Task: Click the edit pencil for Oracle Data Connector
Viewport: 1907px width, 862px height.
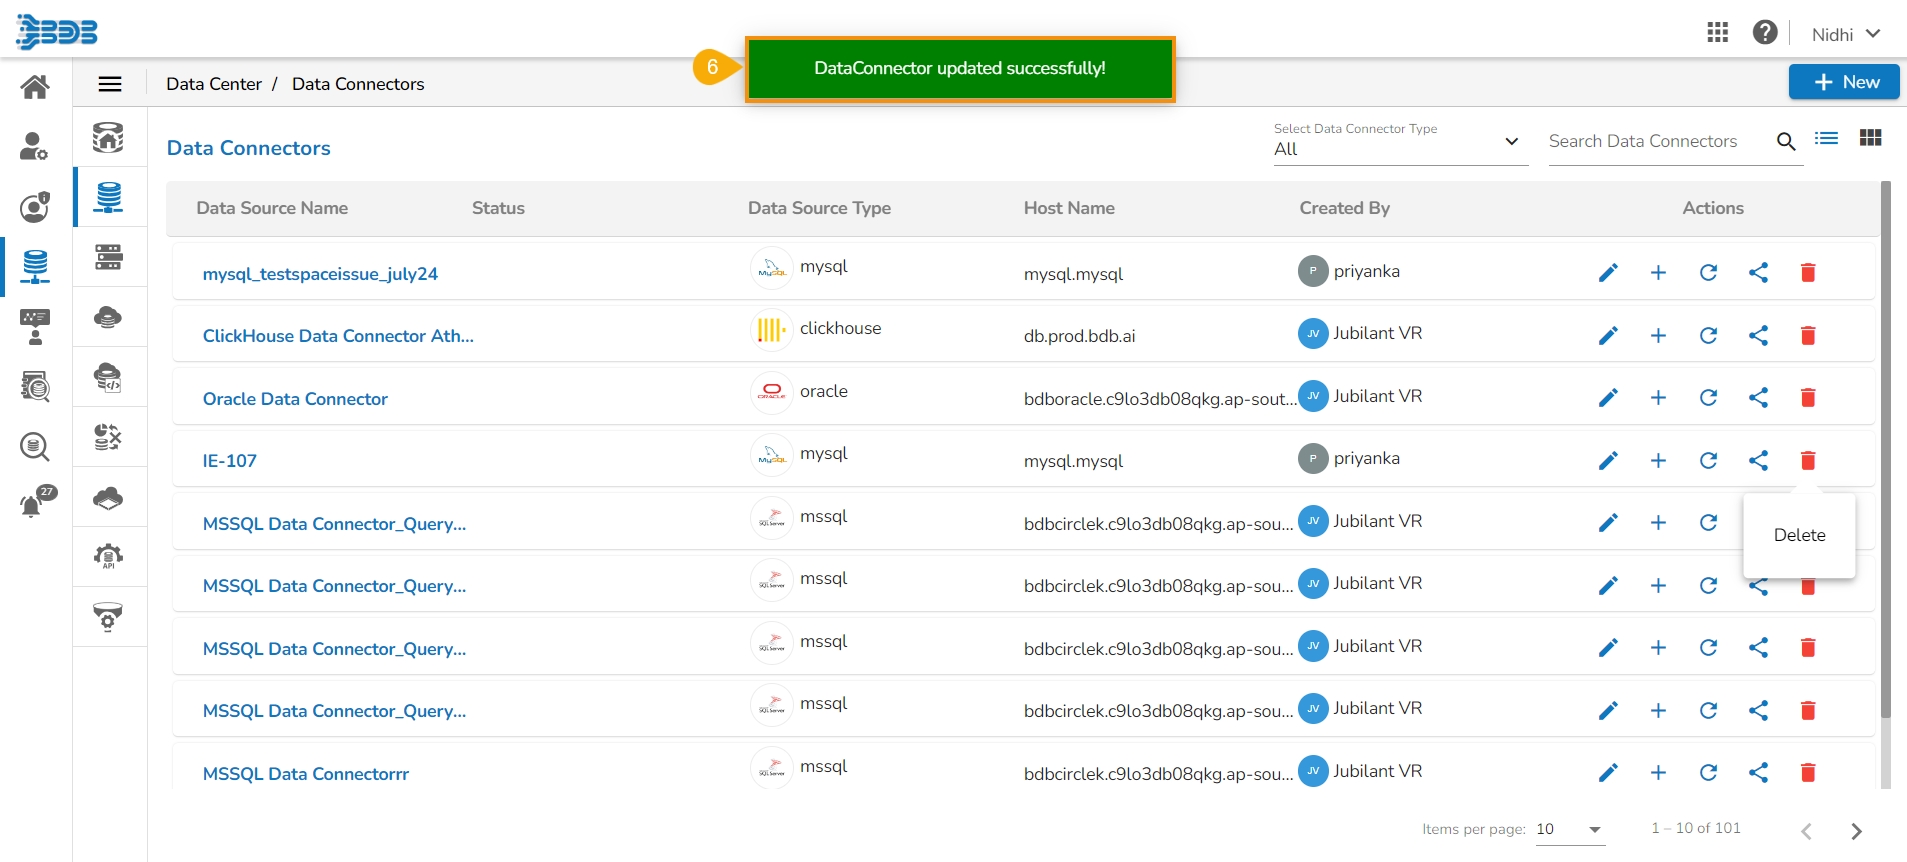Action: 1608,398
